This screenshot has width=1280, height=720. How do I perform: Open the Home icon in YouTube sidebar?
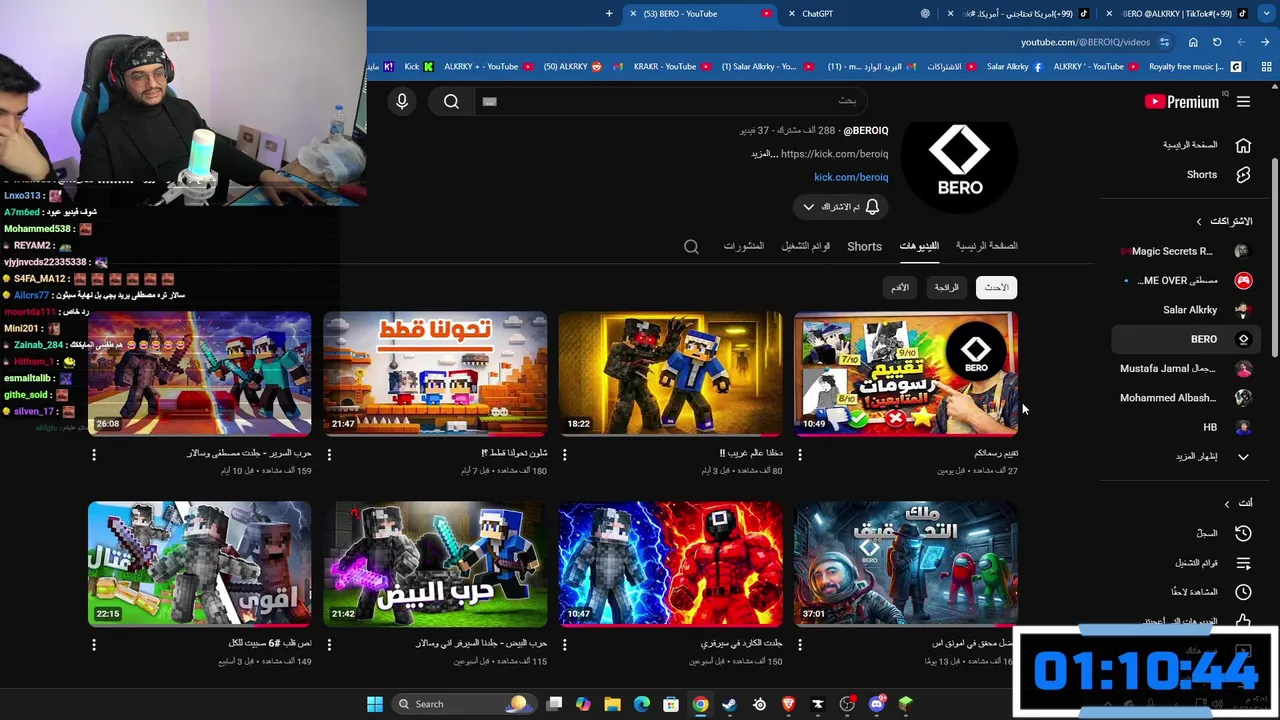click(1243, 145)
